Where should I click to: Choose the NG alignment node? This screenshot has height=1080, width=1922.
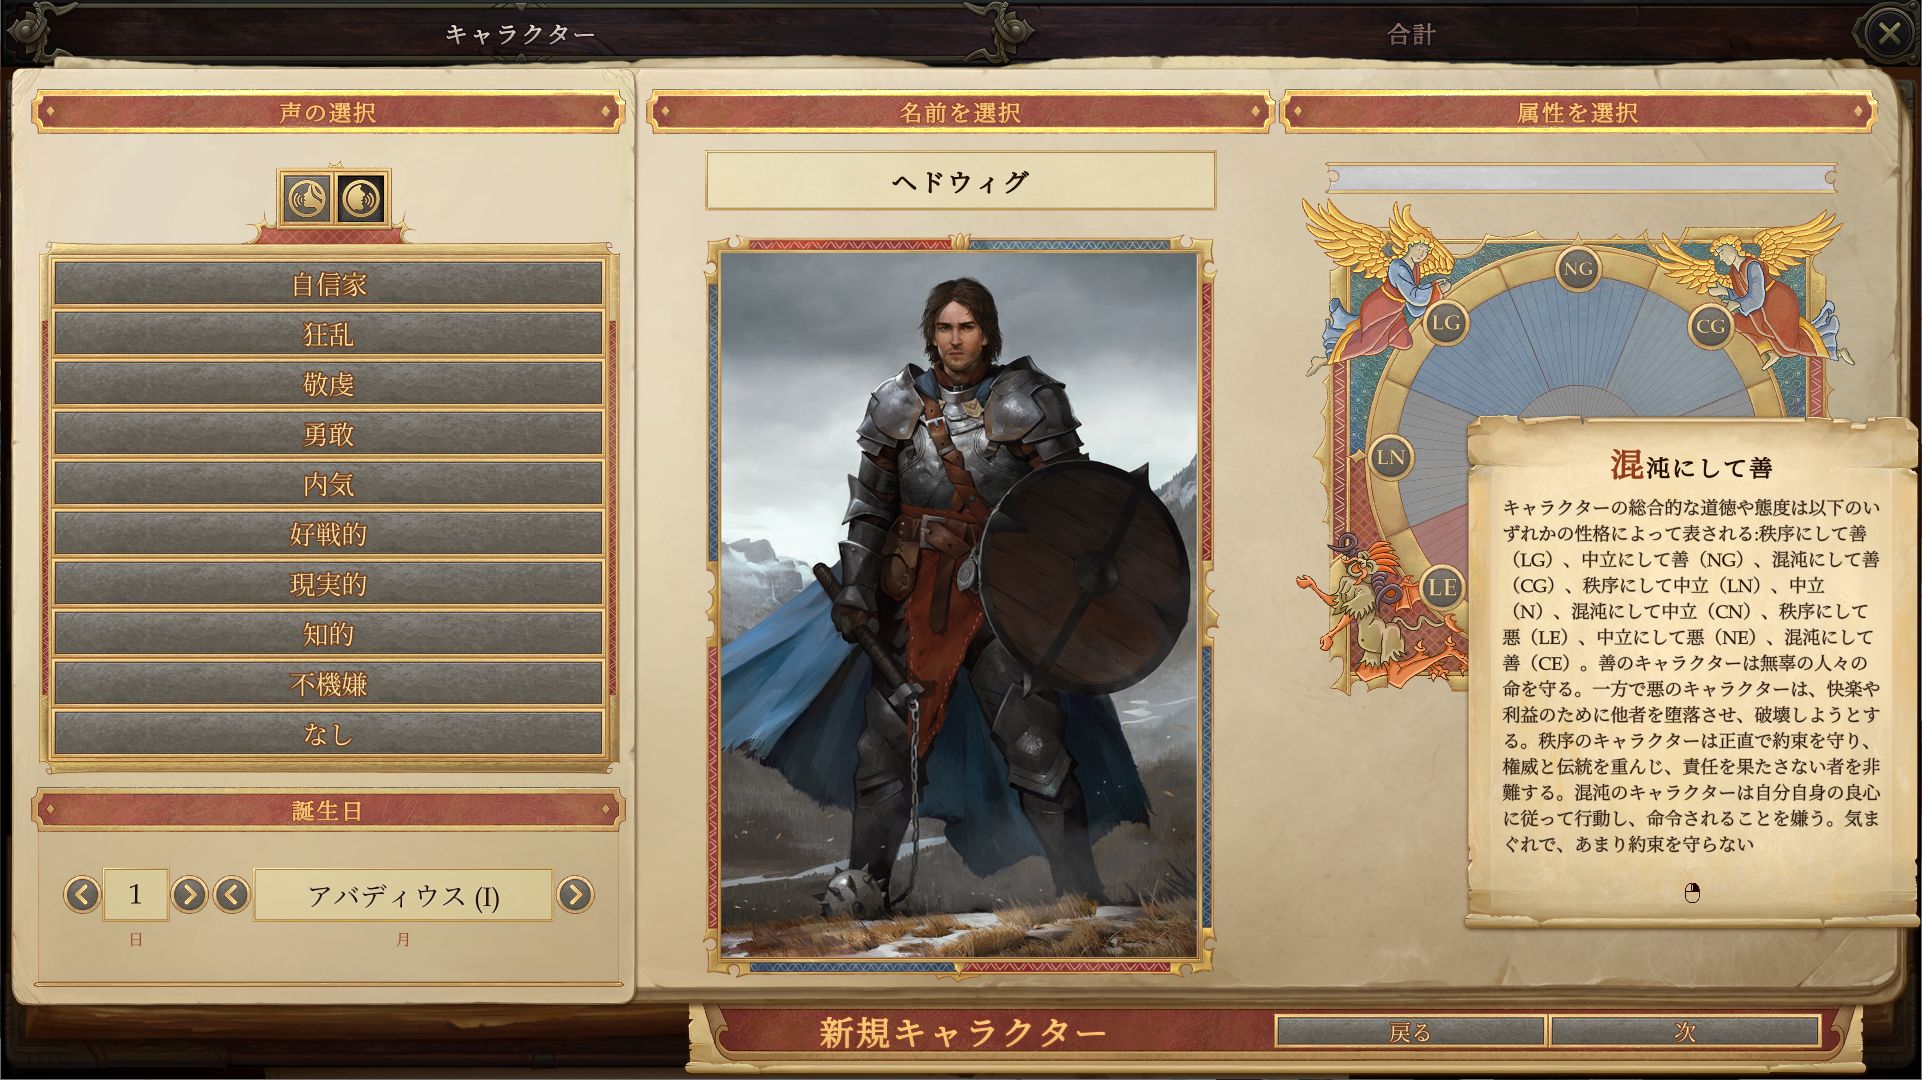click(1577, 269)
